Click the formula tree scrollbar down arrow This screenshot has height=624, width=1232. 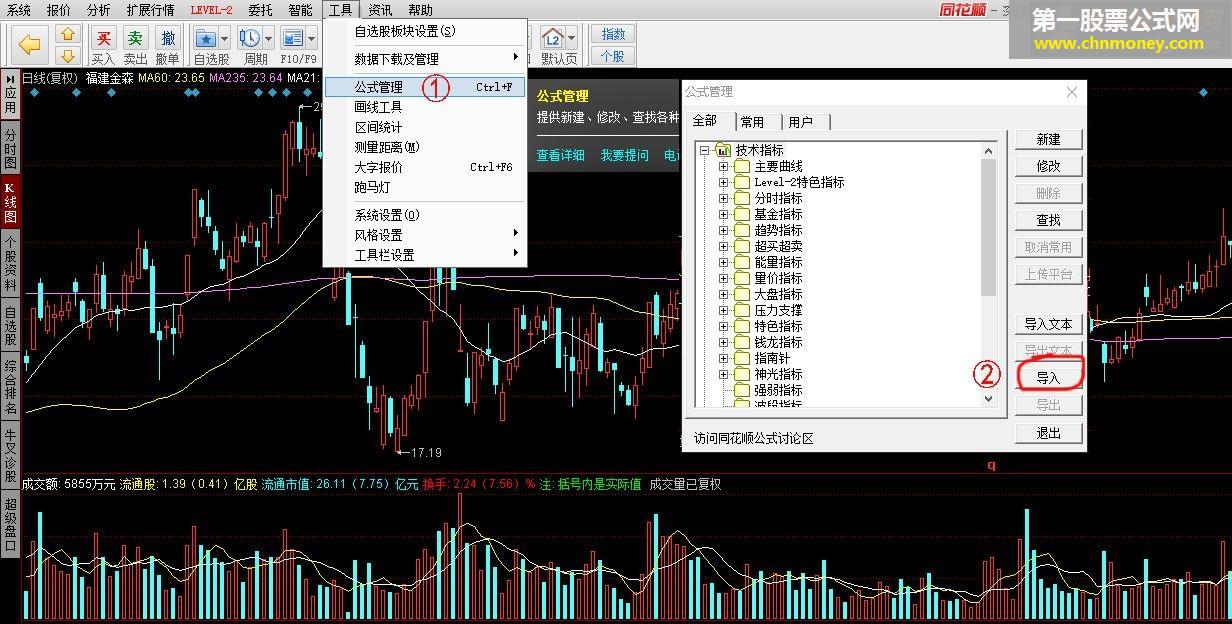pyautogui.click(x=989, y=398)
